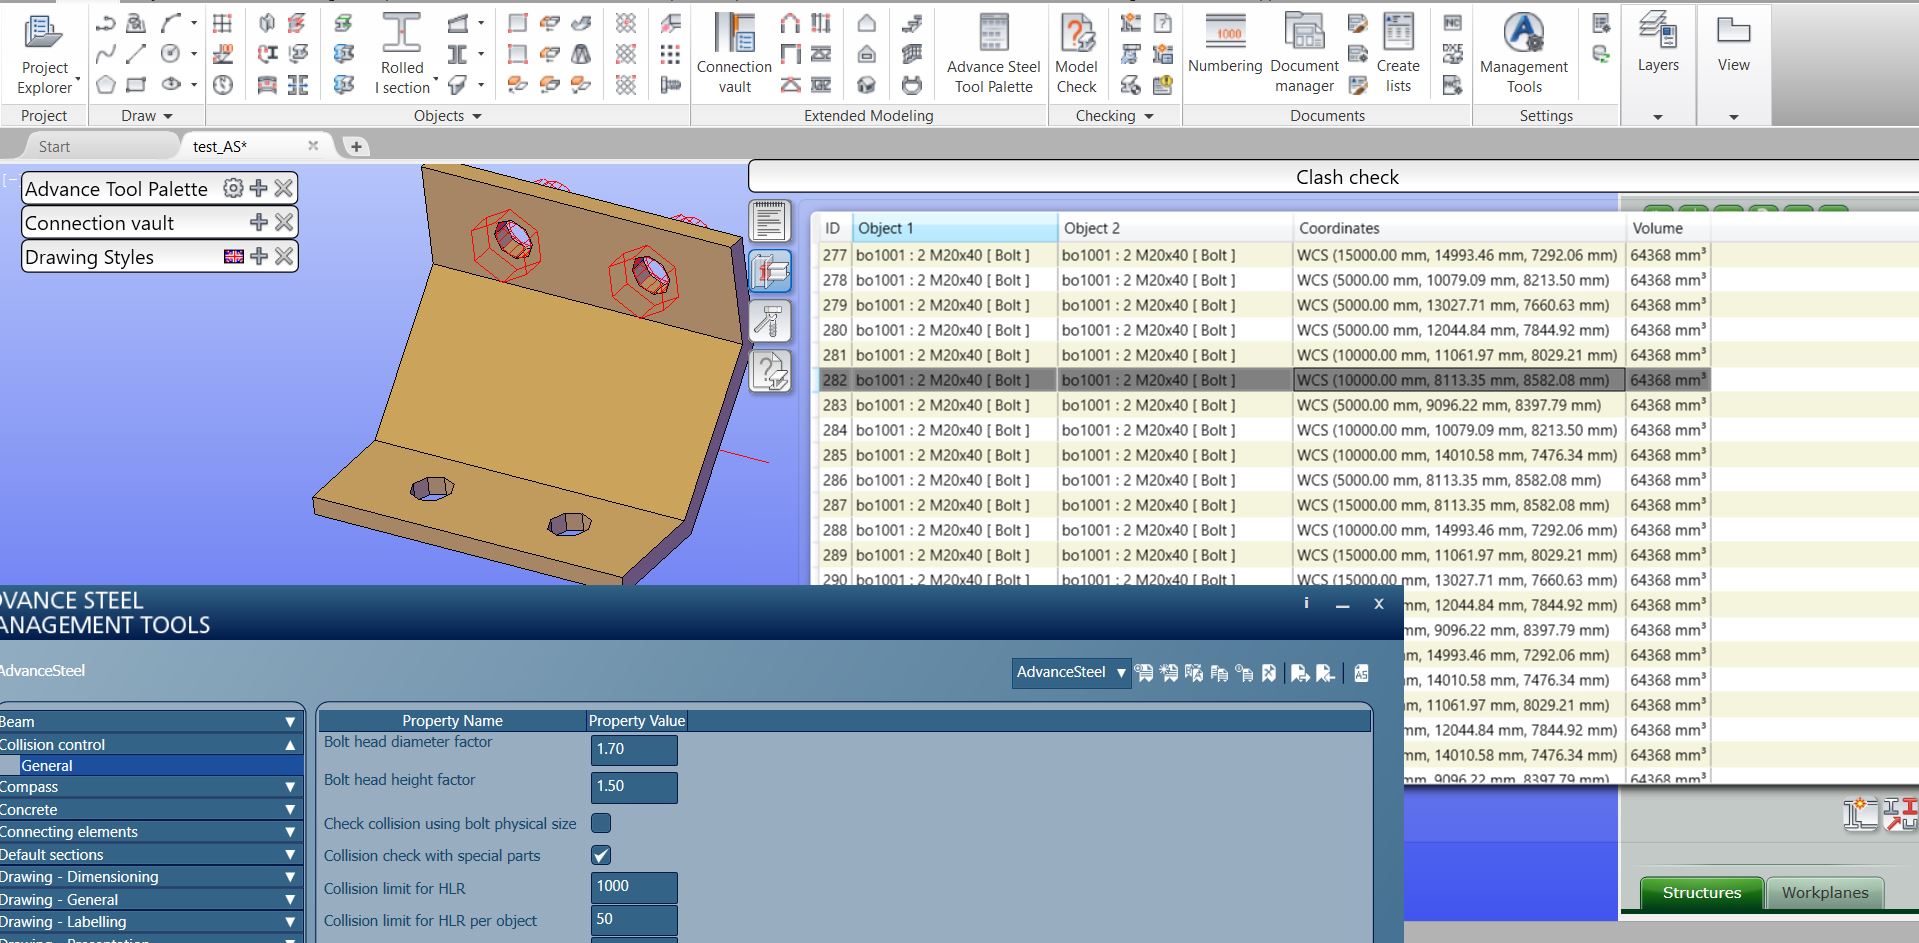The height and width of the screenshot is (943, 1919).
Task: Select the Rolled I section tool
Action: [402, 54]
